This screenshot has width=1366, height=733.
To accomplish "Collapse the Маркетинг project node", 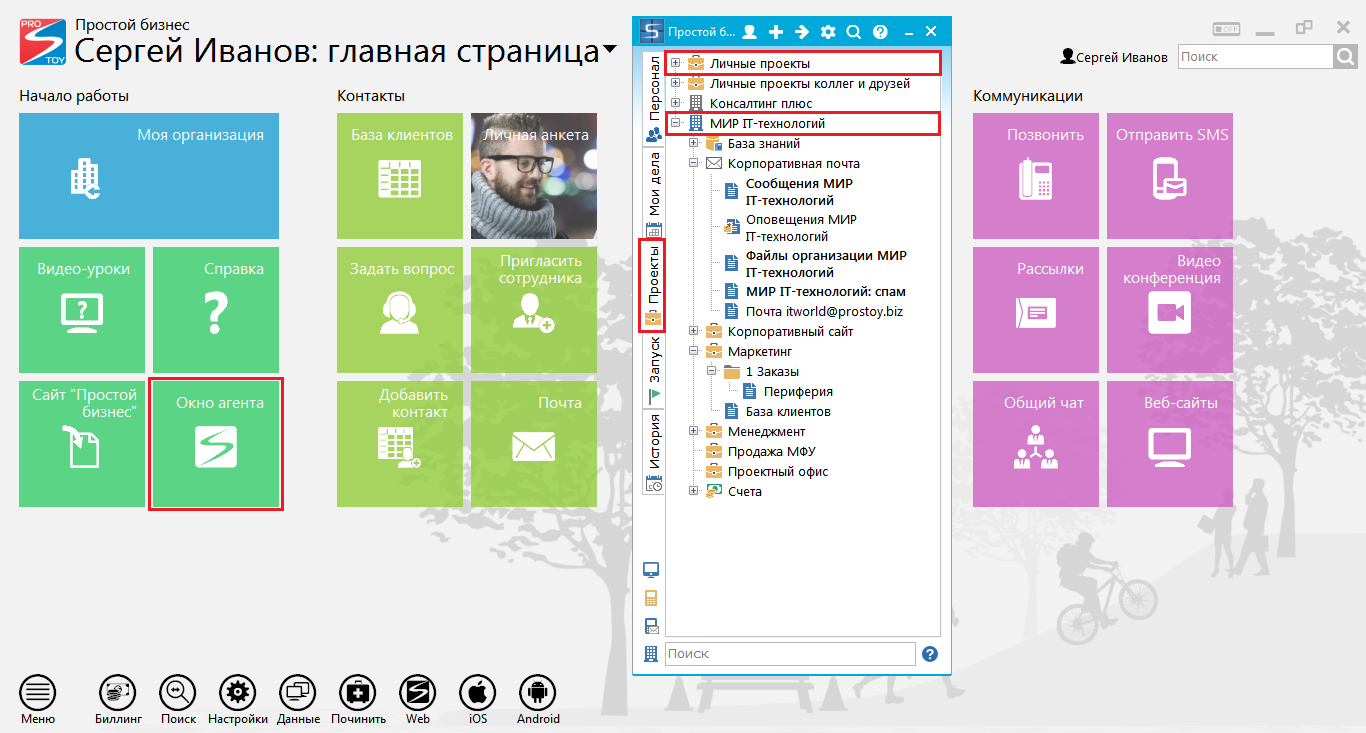I will point(694,351).
